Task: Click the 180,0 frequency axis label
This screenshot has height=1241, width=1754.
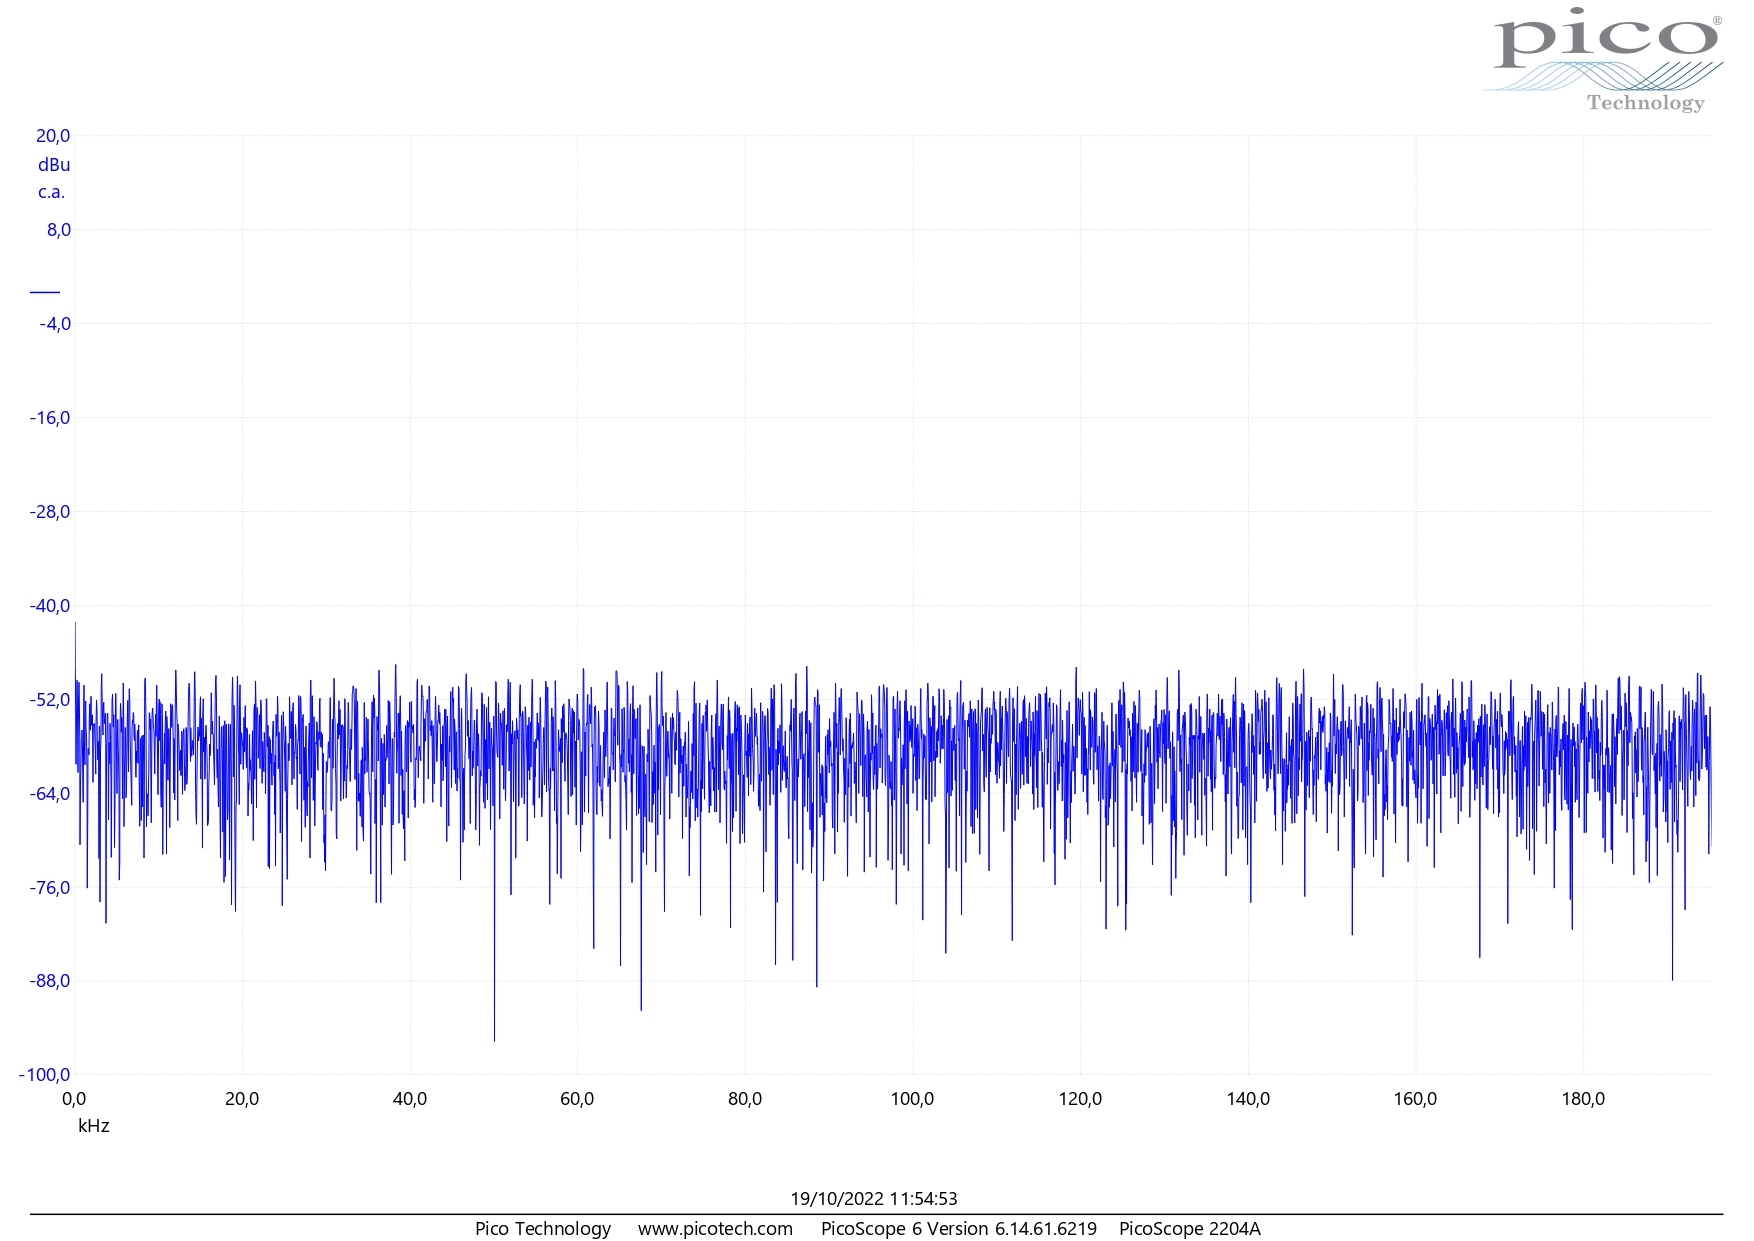Action: (x=1583, y=1099)
